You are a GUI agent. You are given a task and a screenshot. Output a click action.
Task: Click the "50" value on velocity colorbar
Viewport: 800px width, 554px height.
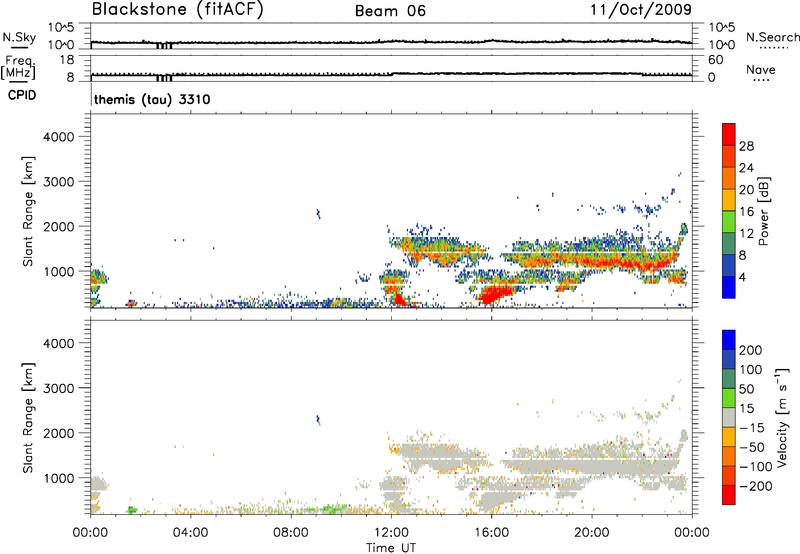coord(747,389)
